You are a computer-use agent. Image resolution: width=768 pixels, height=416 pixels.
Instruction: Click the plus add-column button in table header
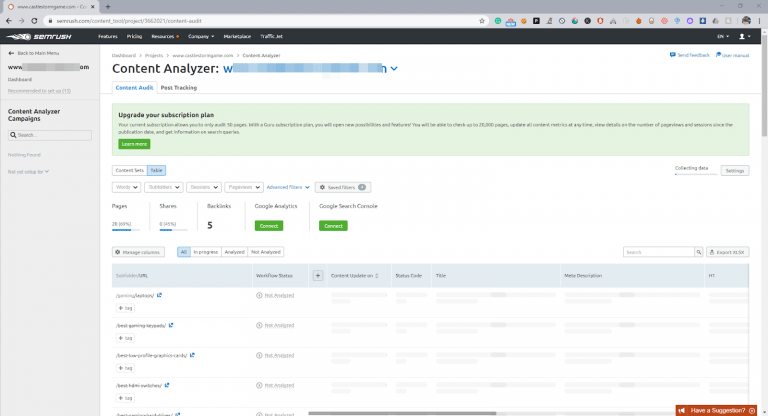pyautogui.click(x=318, y=275)
